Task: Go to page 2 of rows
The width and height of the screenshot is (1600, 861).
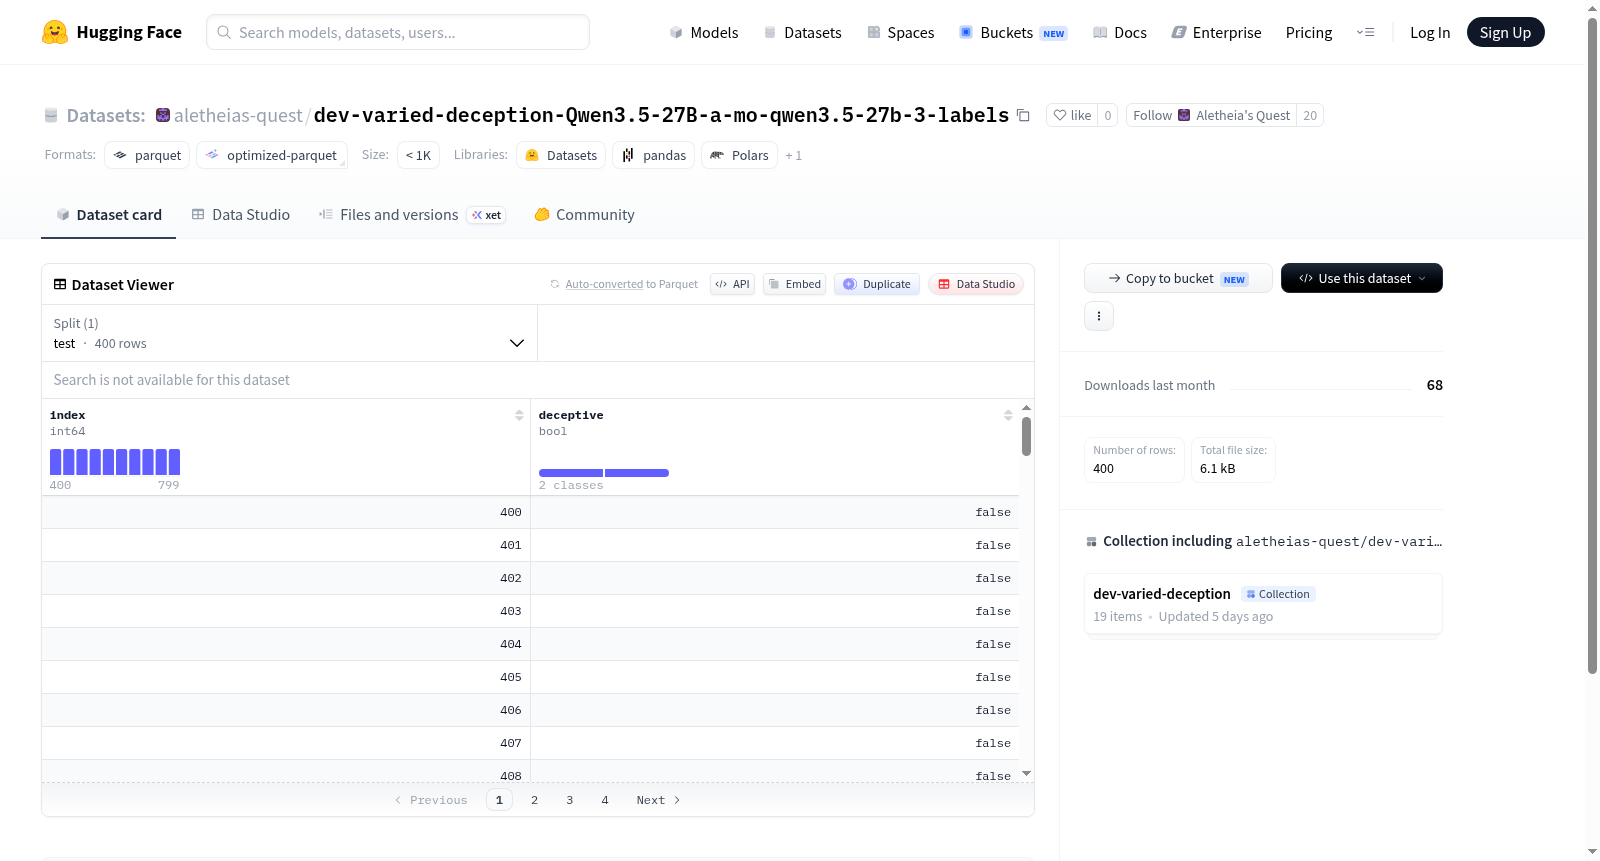Action: click(534, 800)
